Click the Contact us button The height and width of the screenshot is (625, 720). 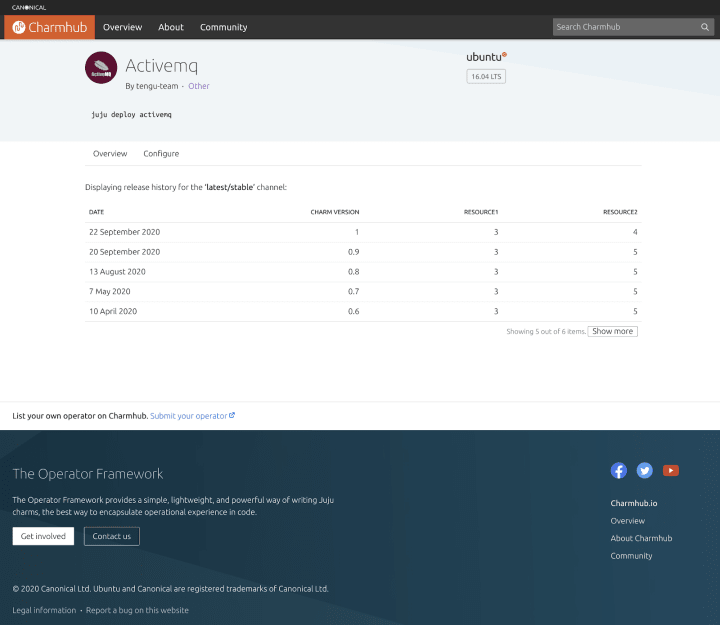(x=112, y=536)
